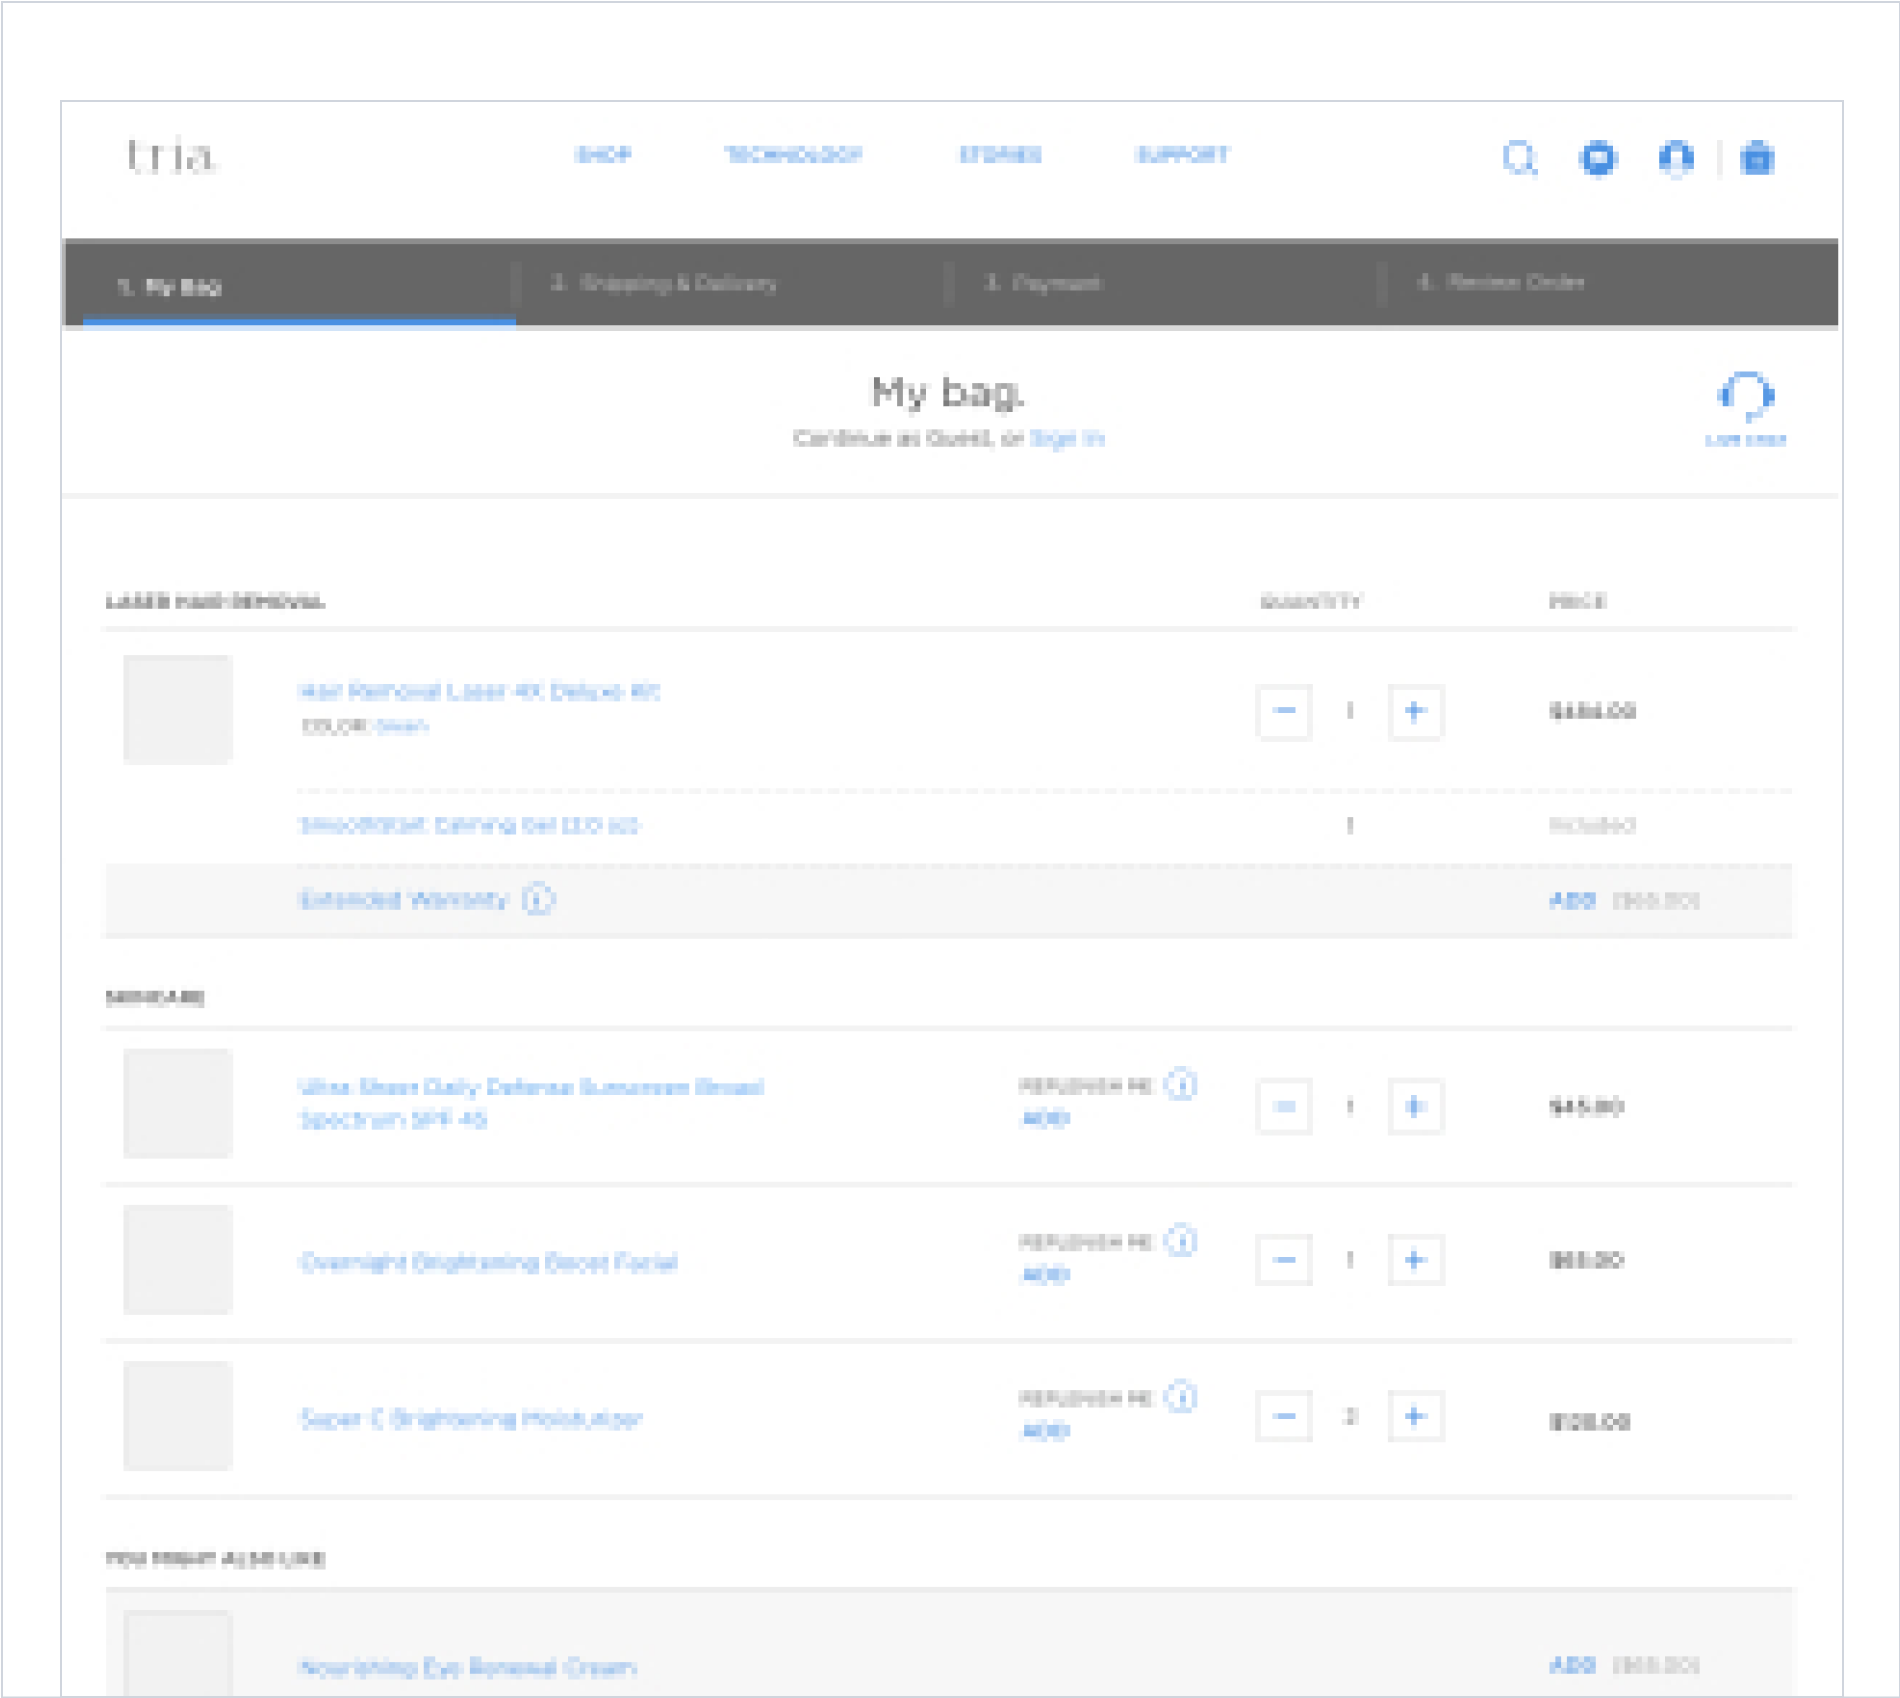Add Replenish Me for Overnight Brightening Facial
Viewport: 1900px width, 1698px height.
point(1045,1275)
